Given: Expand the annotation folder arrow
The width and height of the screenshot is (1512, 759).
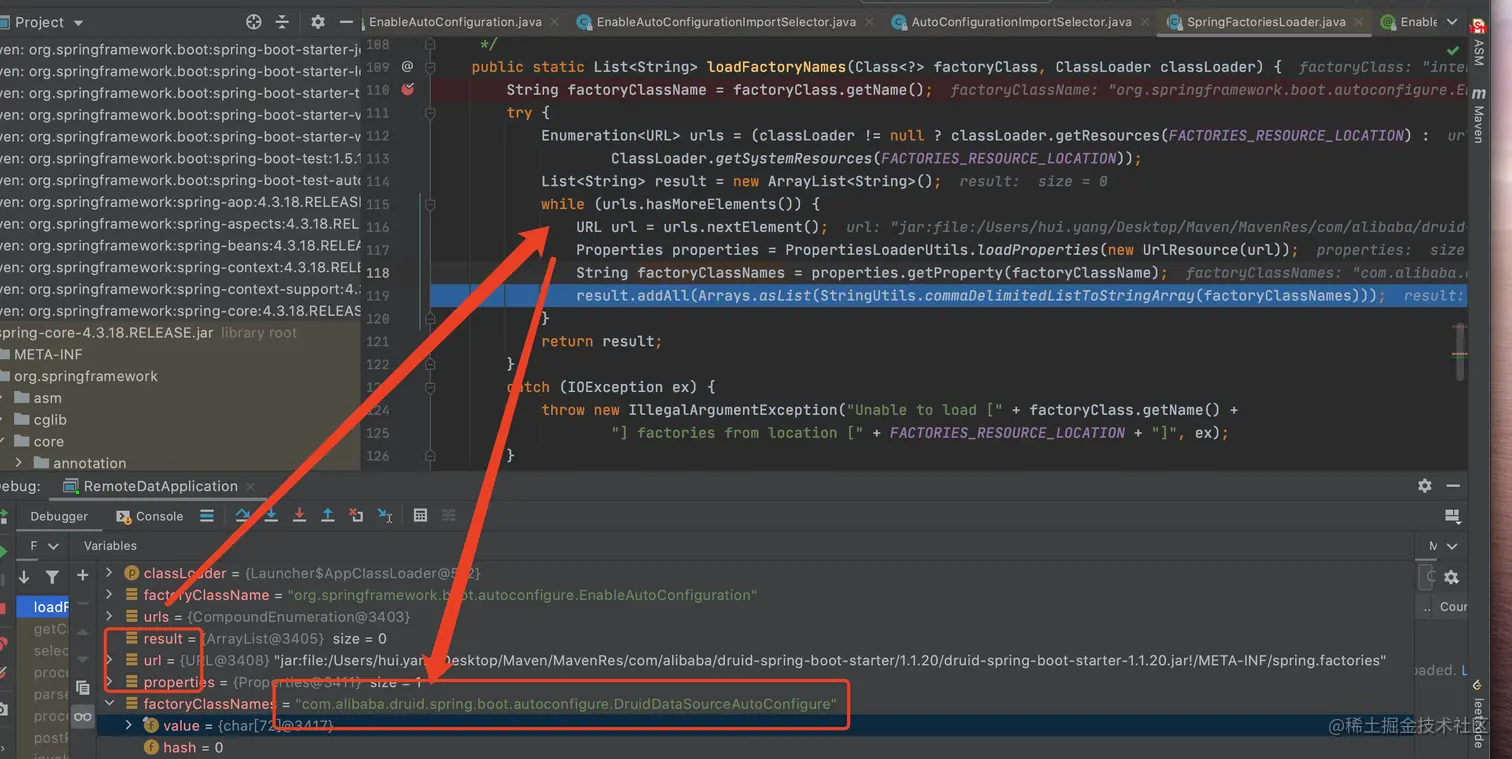Looking at the screenshot, I should 19,463.
